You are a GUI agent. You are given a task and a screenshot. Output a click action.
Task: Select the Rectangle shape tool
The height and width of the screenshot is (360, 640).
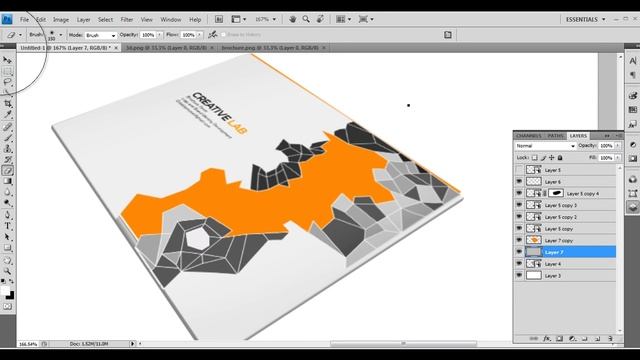tap(7, 248)
